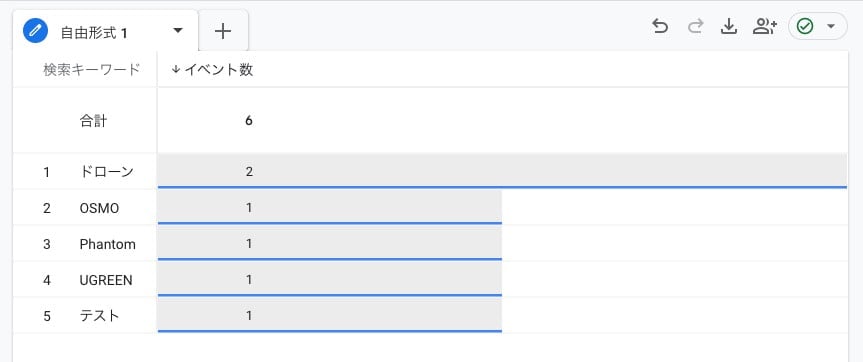Select the Phantom row keyword
Screen dimensions: 863x362
tap(107, 244)
